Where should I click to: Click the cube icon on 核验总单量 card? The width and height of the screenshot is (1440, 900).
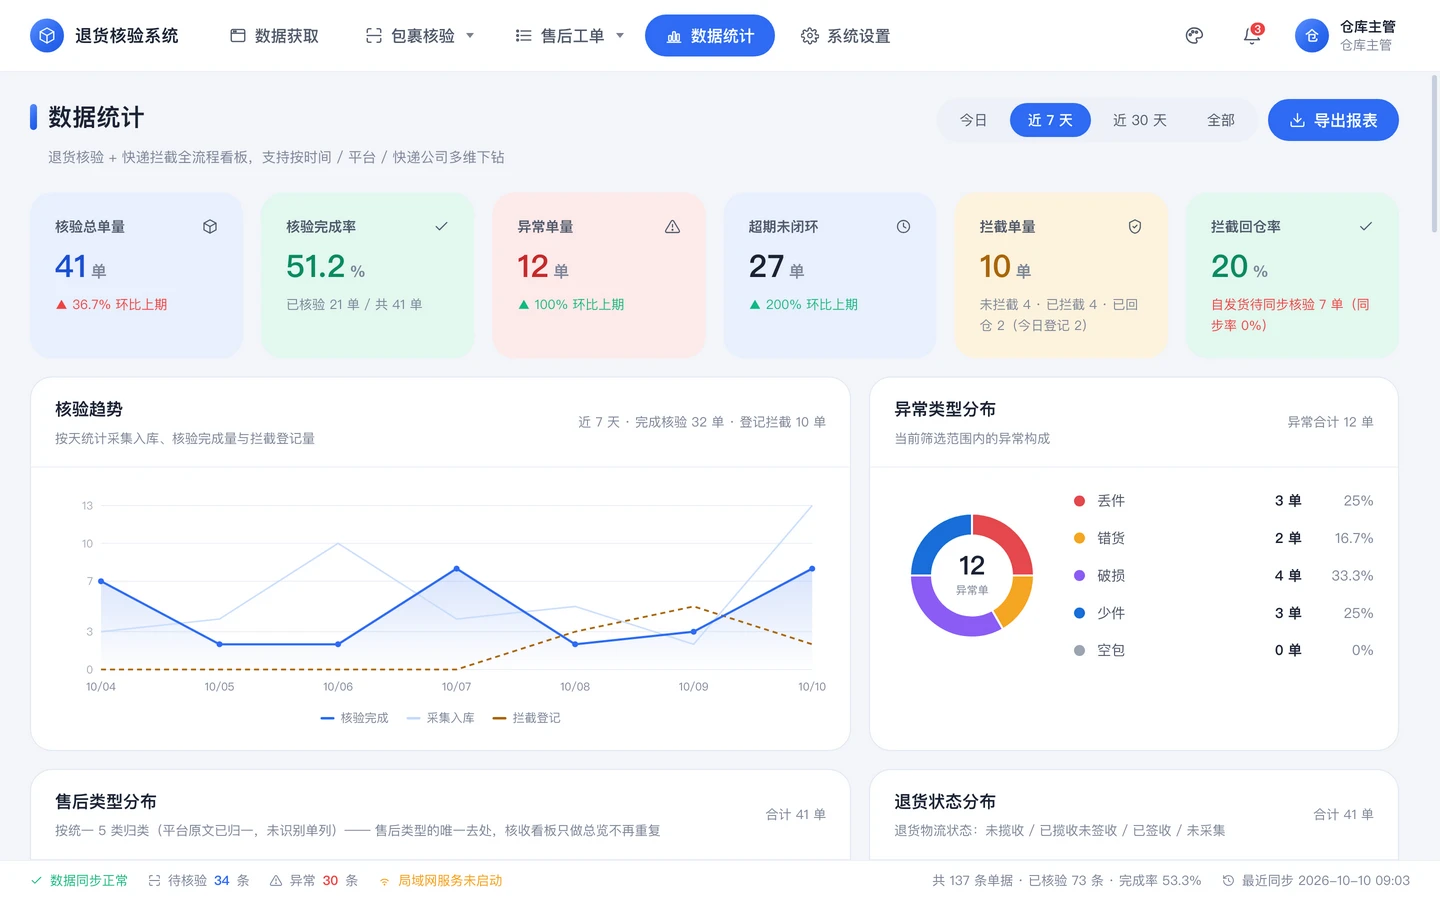pyautogui.click(x=210, y=227)
